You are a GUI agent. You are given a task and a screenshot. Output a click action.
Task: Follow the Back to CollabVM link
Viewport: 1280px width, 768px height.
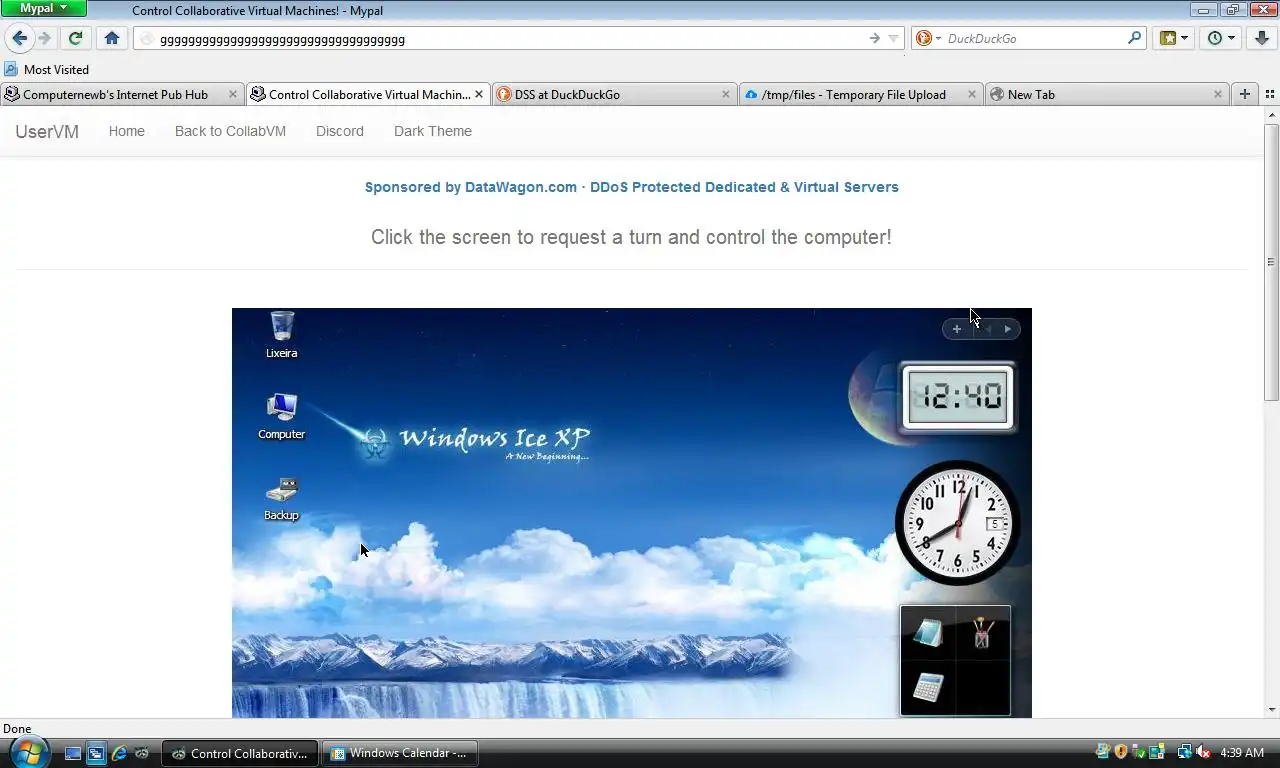pyautogui.click(x=230, y=131)
